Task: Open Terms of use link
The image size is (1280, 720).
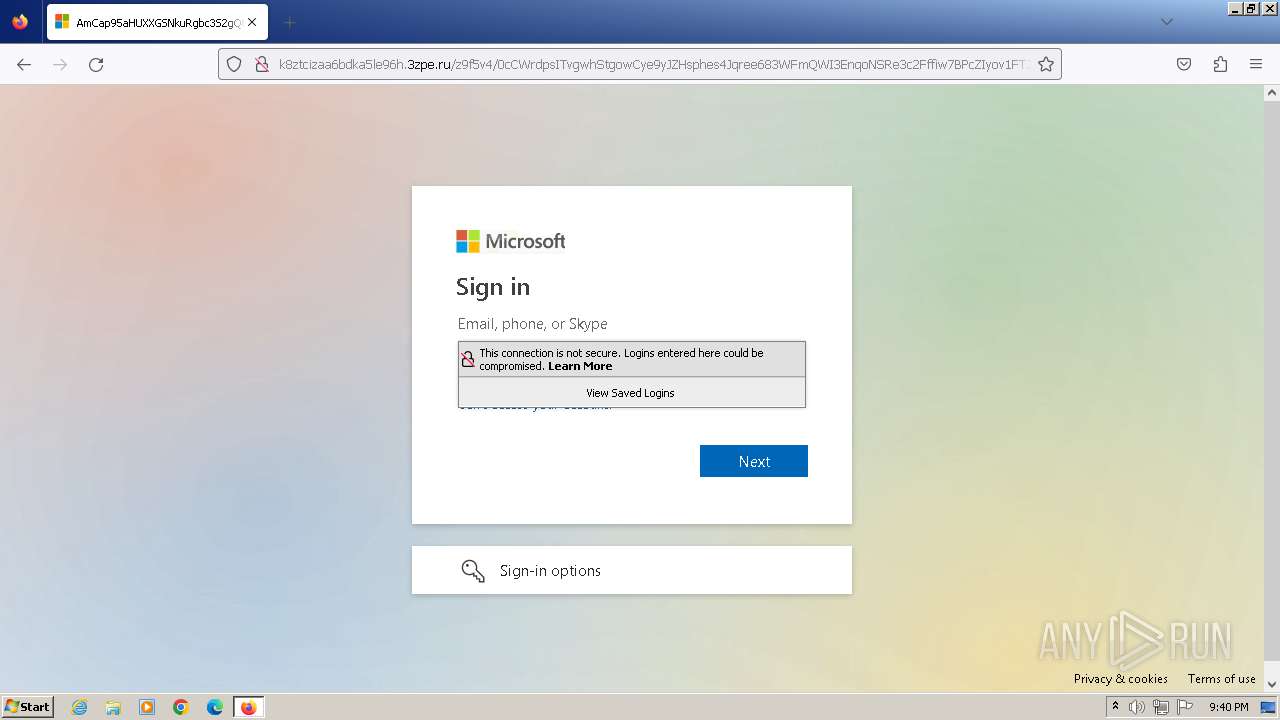Action: [1222, 678]
